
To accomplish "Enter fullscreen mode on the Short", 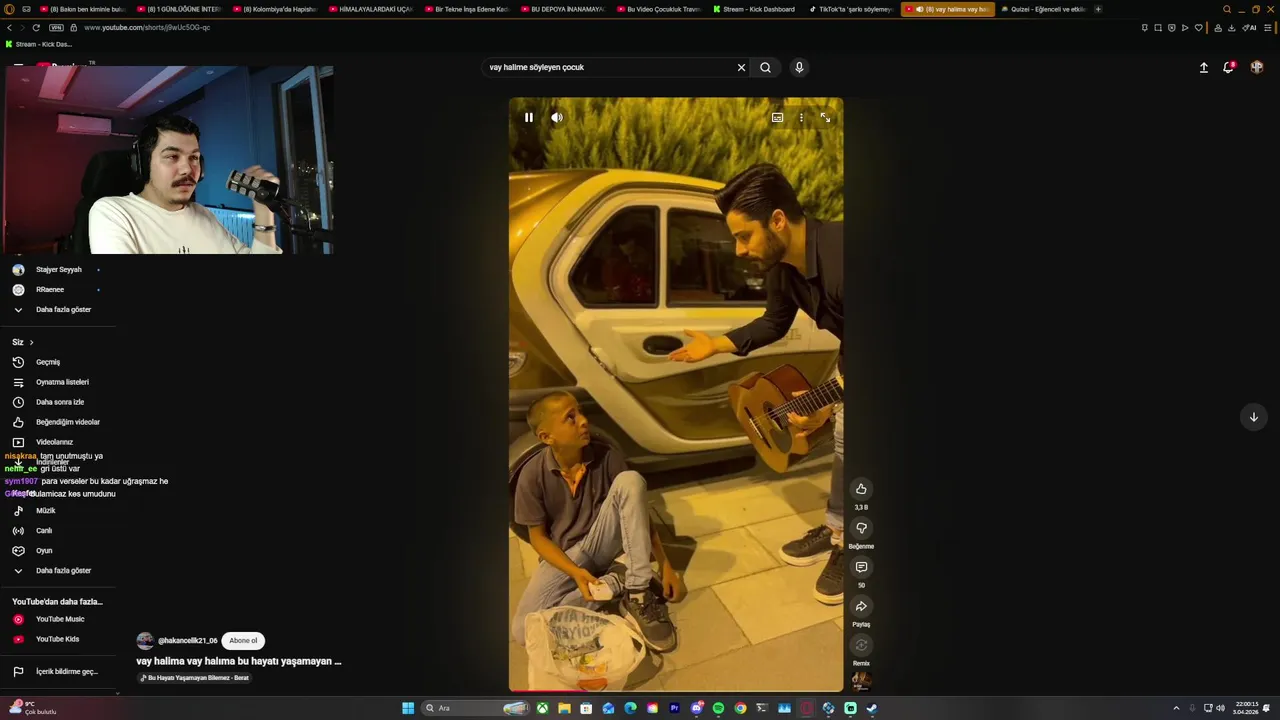I will click(x=825, y=117).
